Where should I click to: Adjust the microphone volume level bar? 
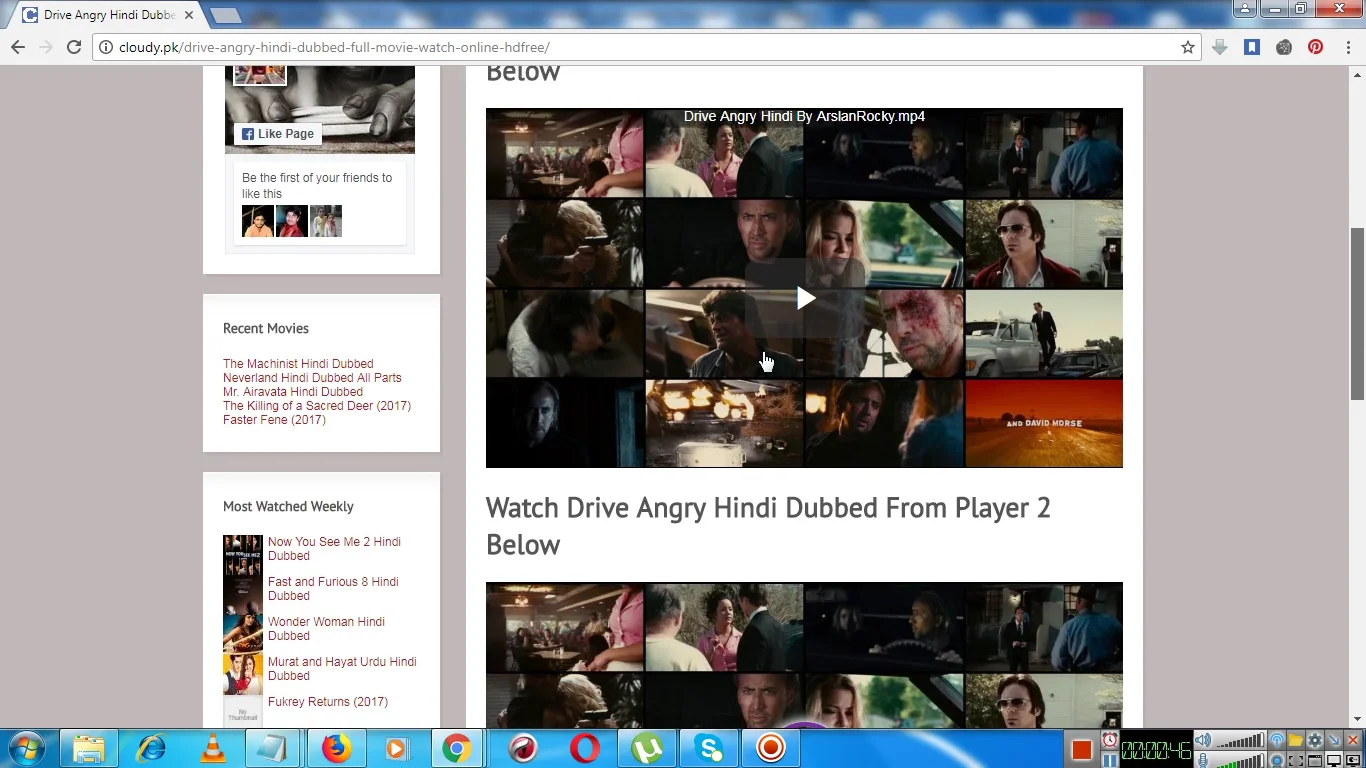tap(1240, 761)
